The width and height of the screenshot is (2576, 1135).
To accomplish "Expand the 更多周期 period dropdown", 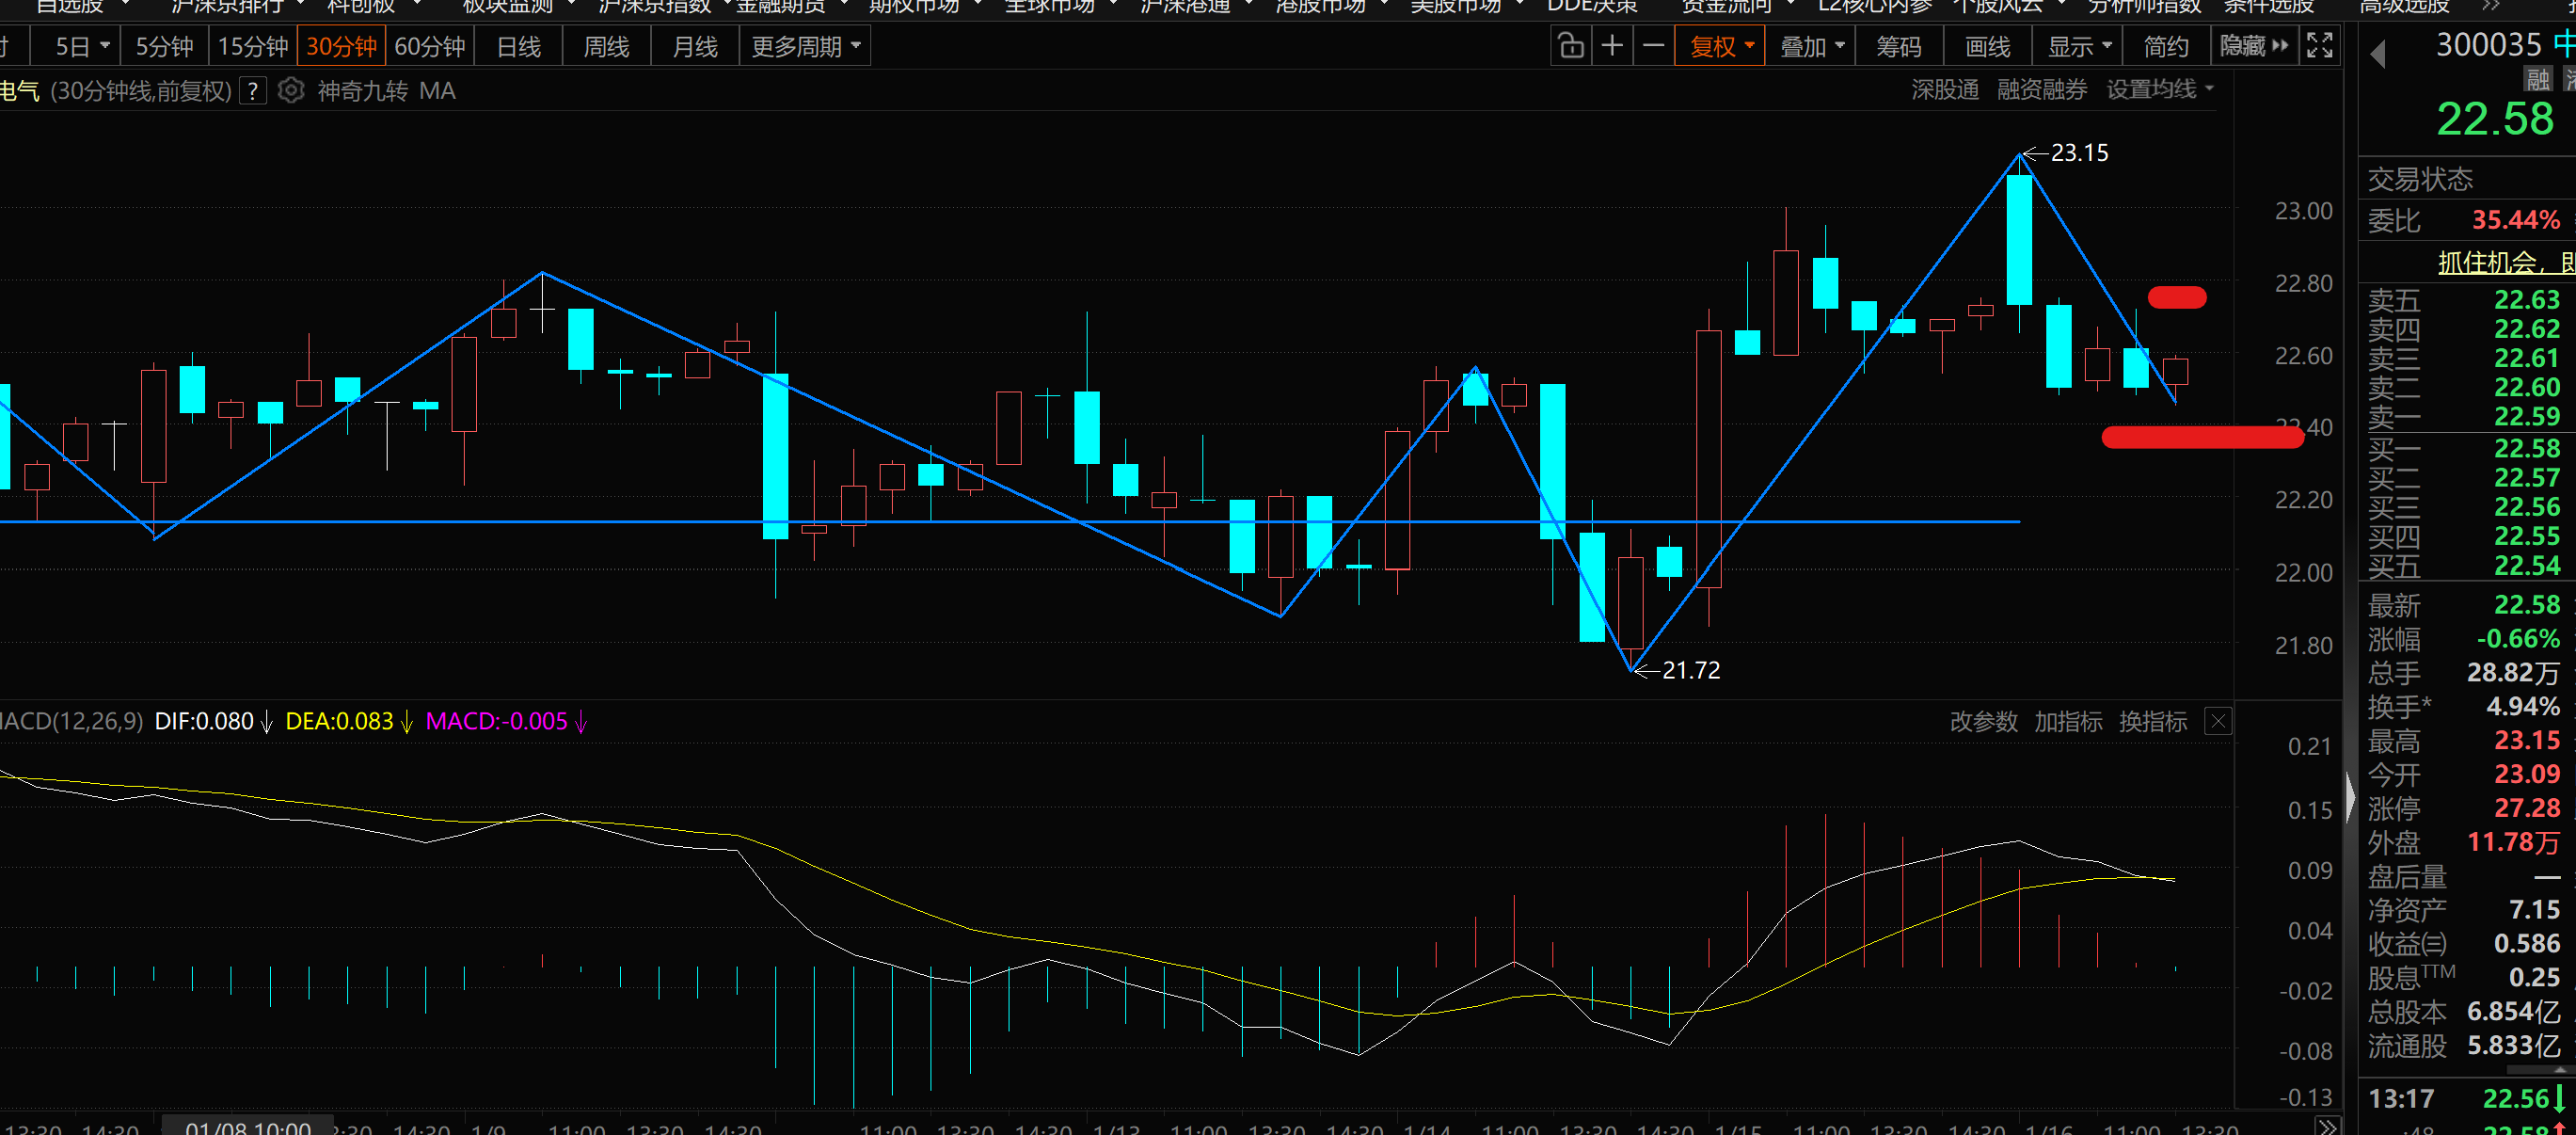I will point(805,47).
